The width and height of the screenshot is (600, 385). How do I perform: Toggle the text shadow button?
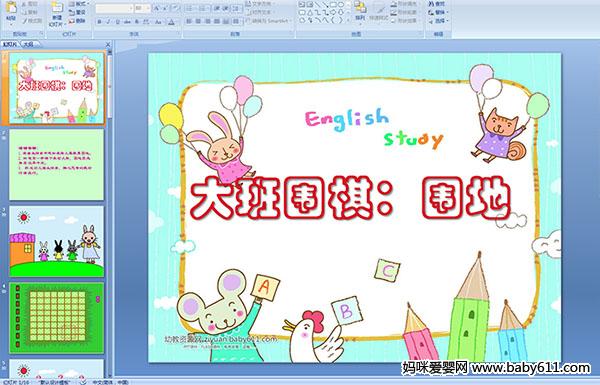137,22
